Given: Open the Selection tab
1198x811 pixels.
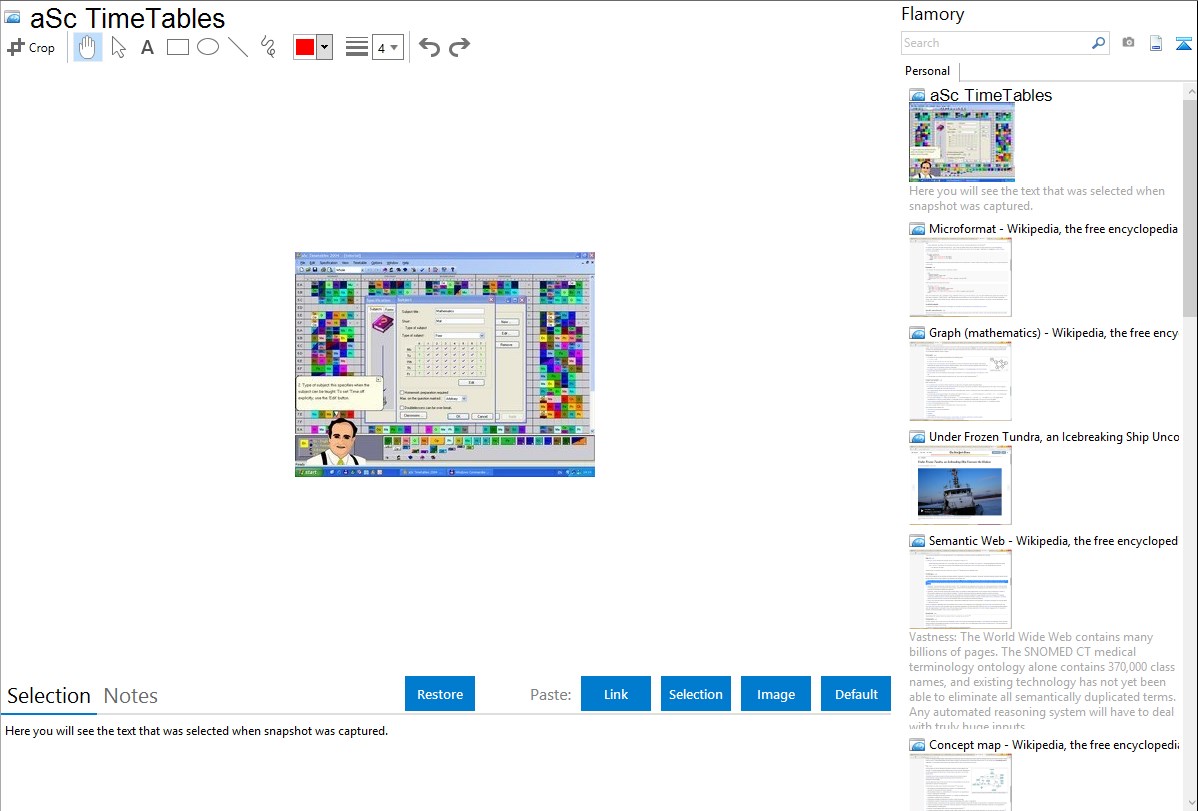Looking at the screenshot, I should (49, 696).
